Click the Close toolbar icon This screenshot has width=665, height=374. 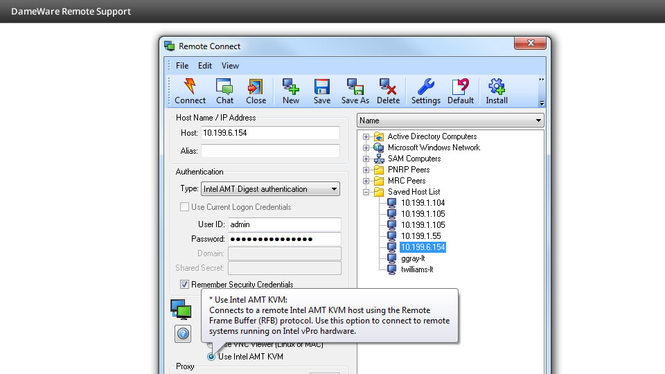tap(255, 86)
